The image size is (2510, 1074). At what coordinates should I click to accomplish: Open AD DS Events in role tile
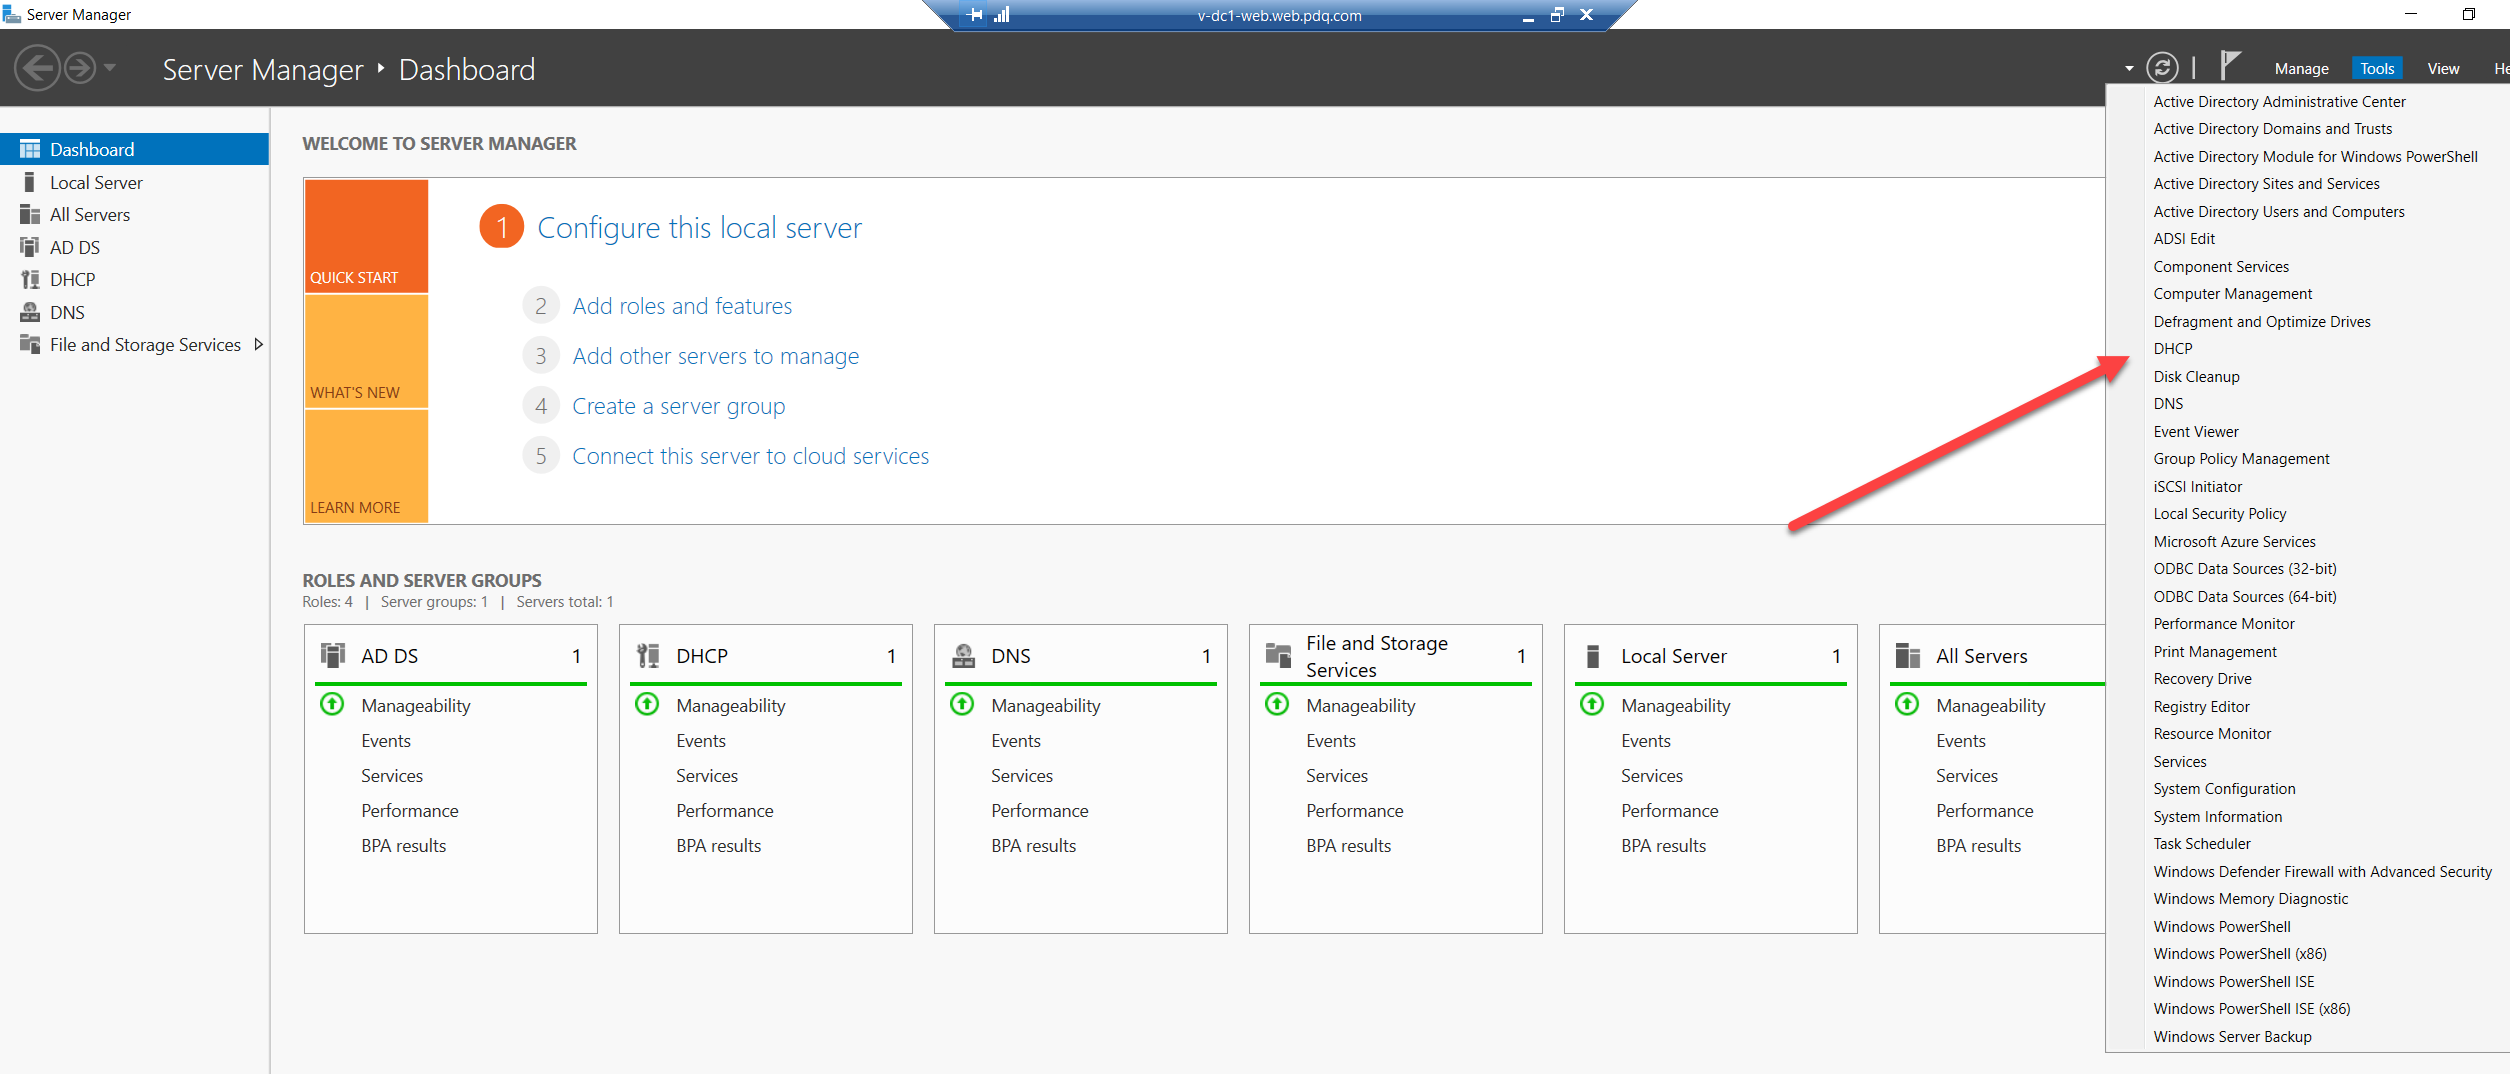(386, 741)
